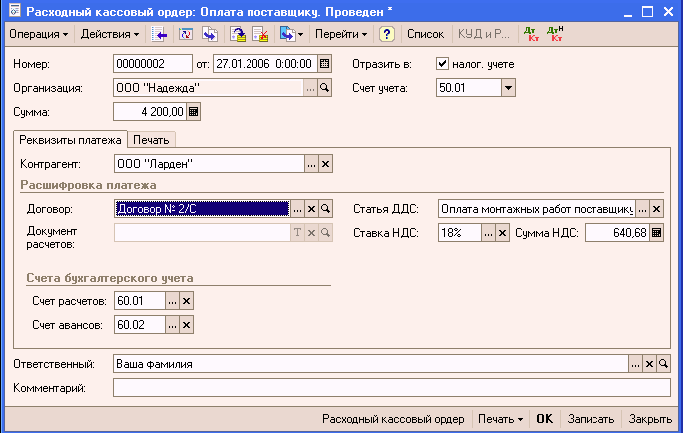The width and height of the screenshot is (683, 433).
Task: Open the calculator for the Сумма field
Action: 194,112
